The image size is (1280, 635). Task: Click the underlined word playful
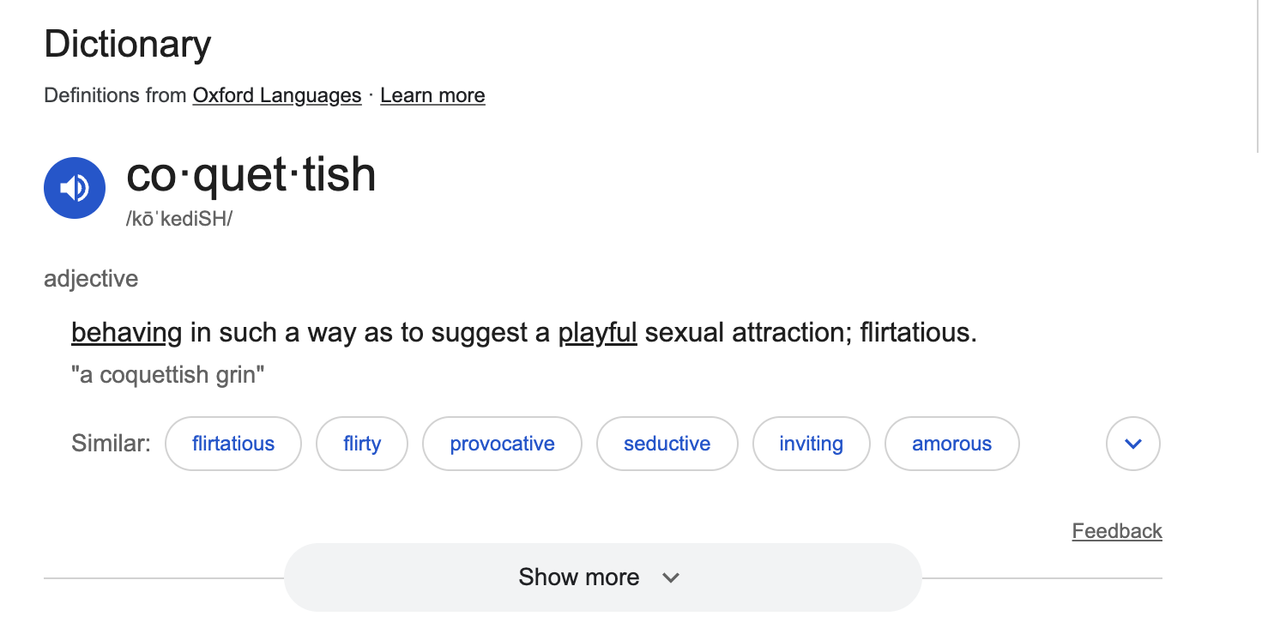point(597,332)
